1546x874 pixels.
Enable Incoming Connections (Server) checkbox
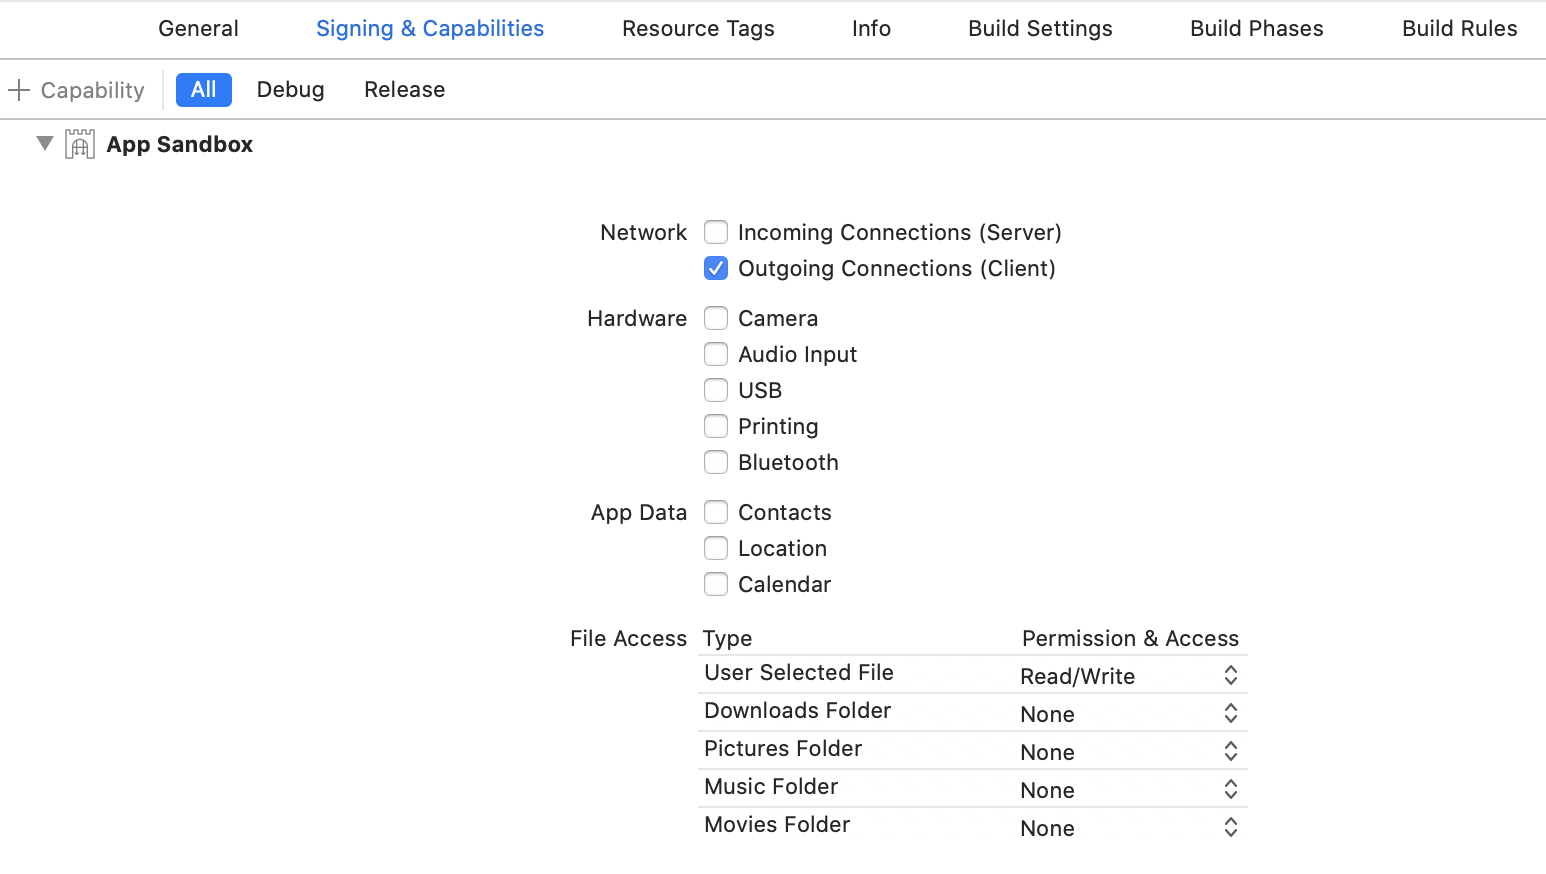pos(716,232)
